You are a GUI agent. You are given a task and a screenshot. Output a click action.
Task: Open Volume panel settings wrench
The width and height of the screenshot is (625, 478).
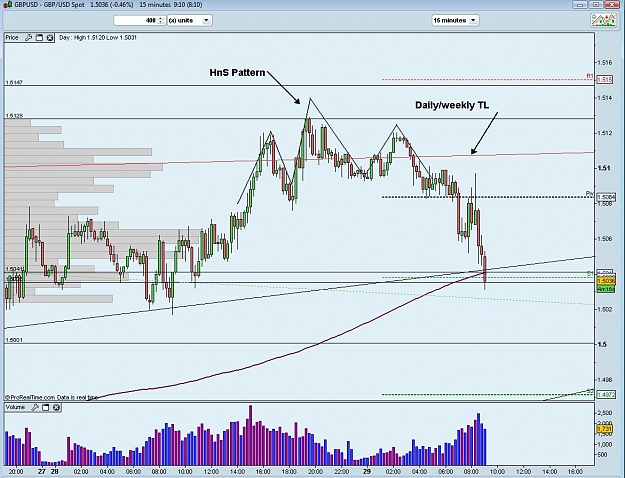coord(35,407)
